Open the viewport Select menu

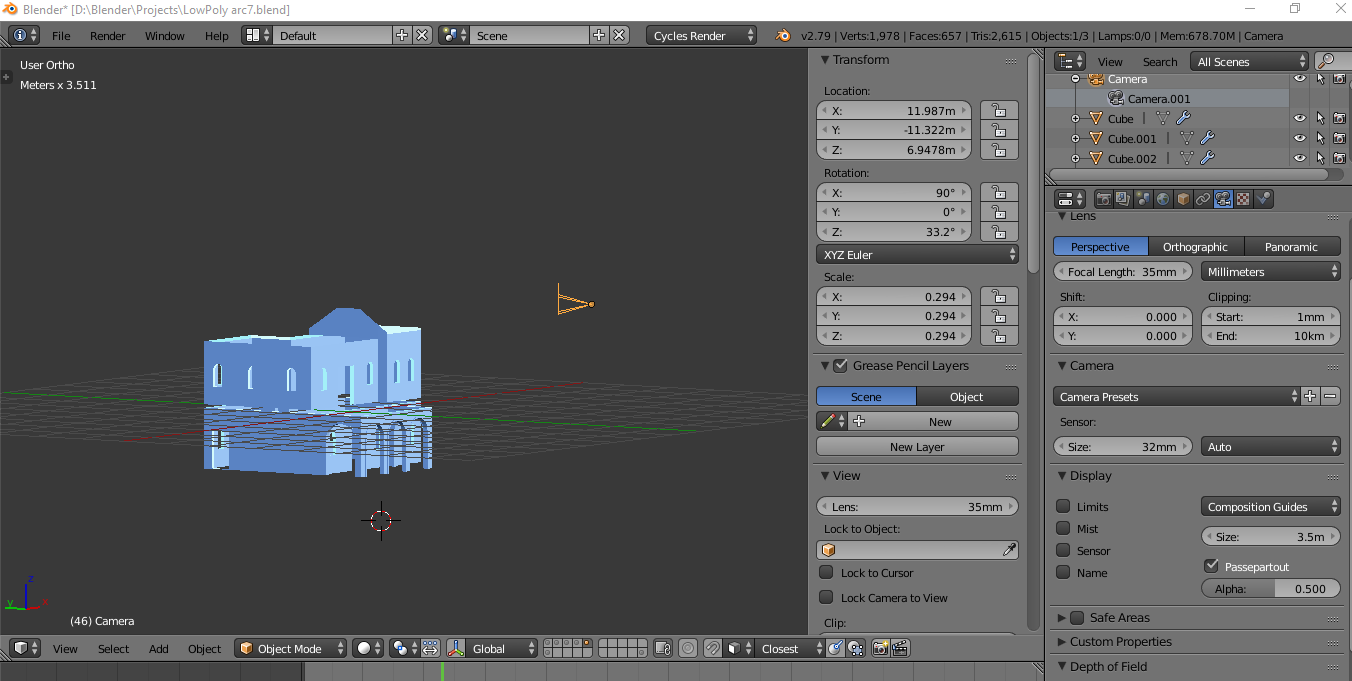click(x=114, y=649)
